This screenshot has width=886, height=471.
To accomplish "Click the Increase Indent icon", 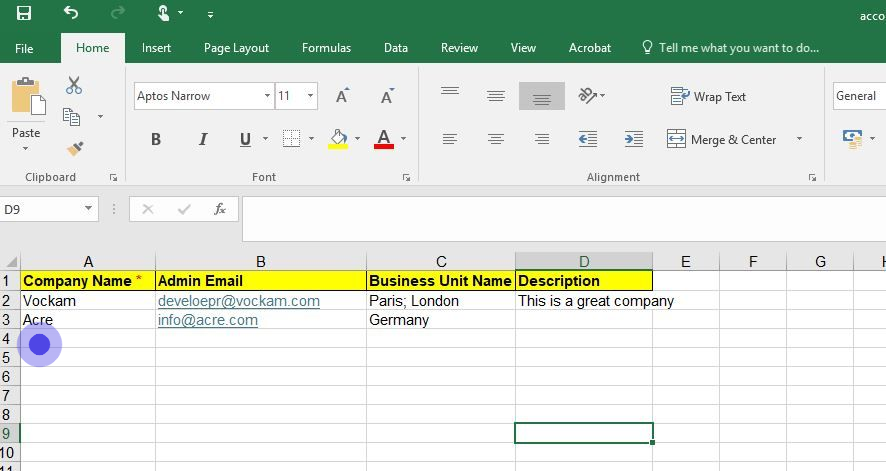I will point(633,139).
